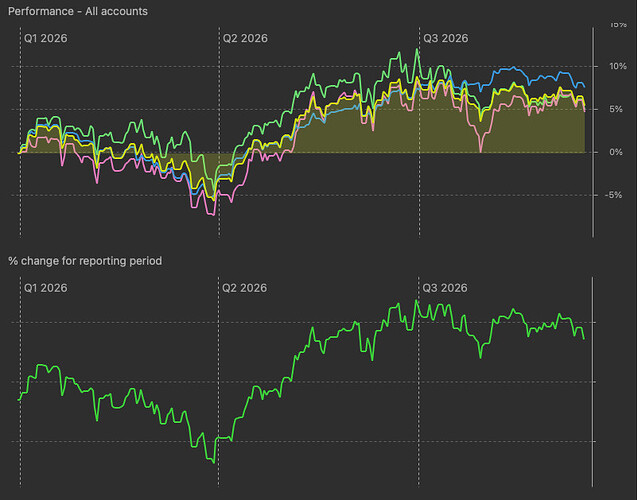The image size is (637, 500).
Task: Select the Q3 2026 label in the top chart
Action: (x=446, y=38)
